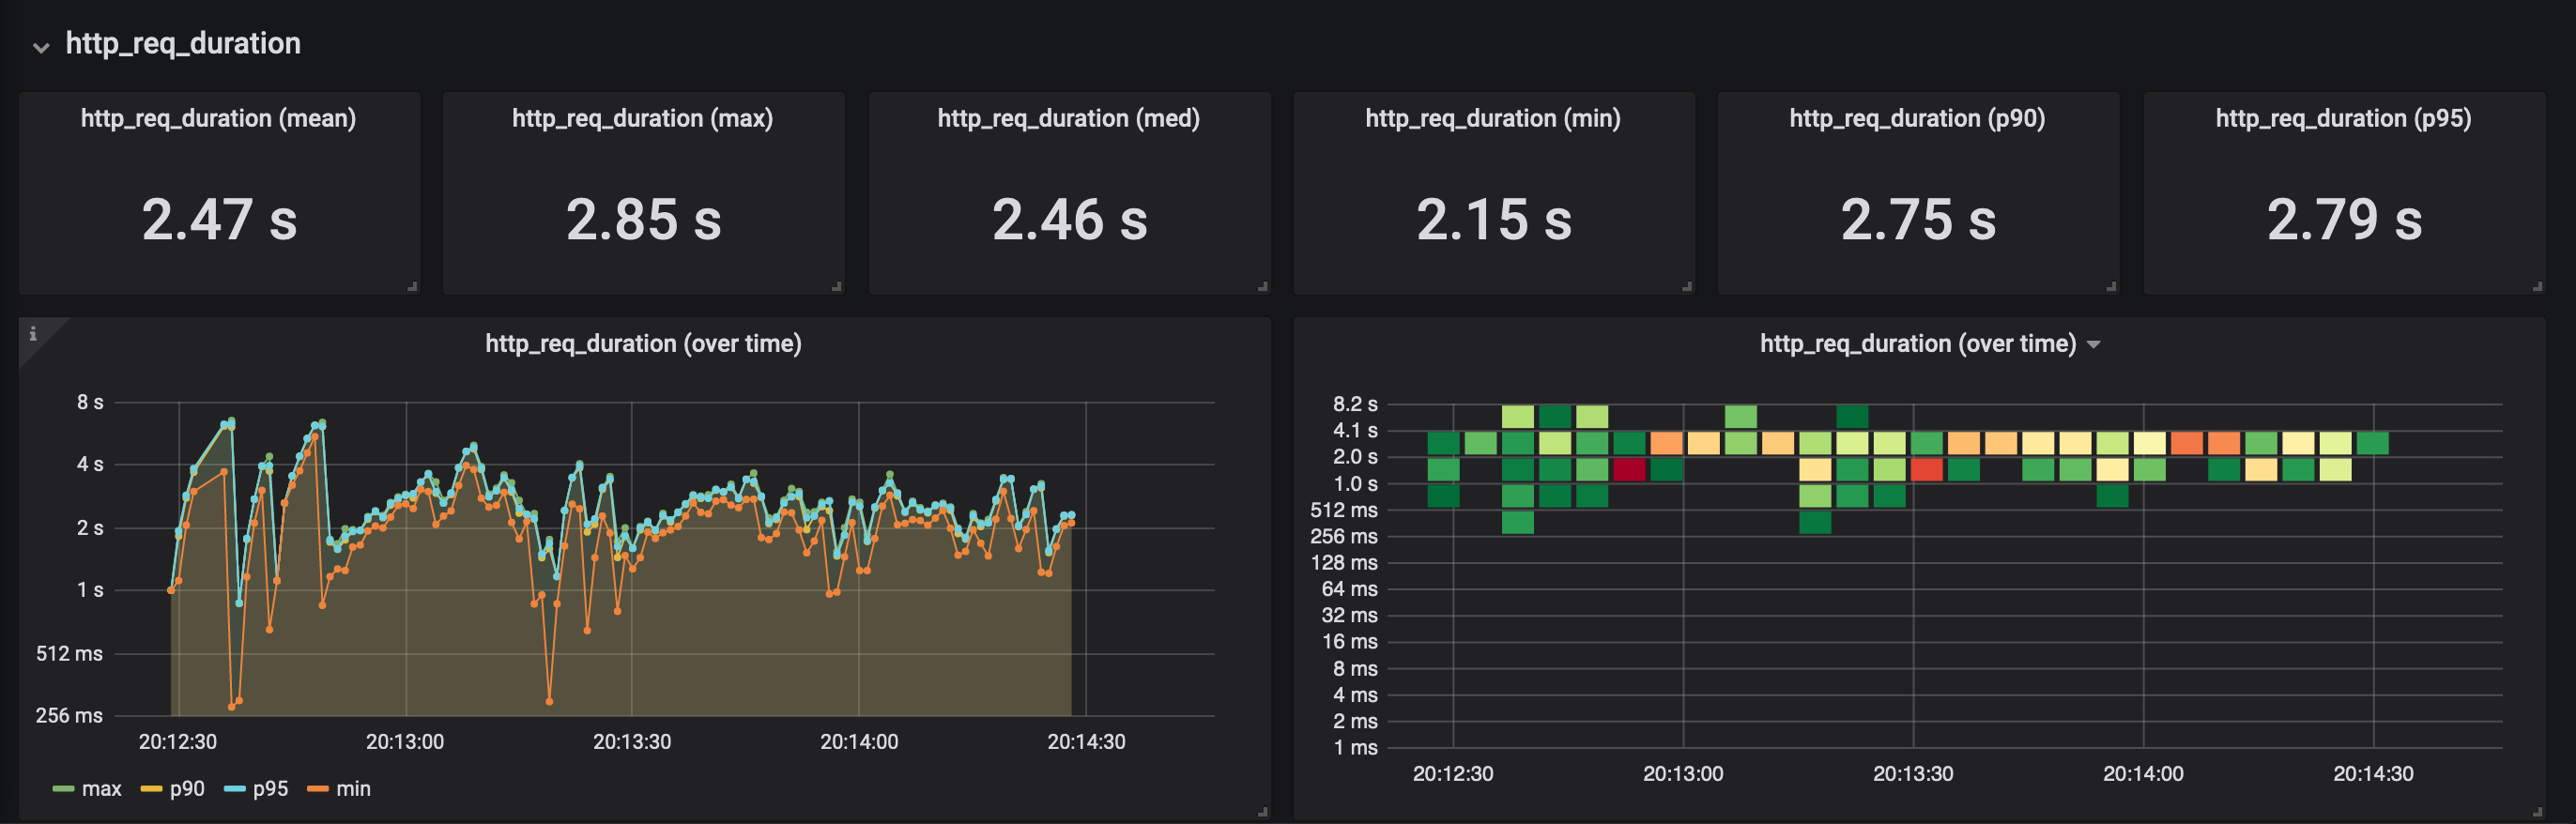Click the 20:13:30 time label on the heatmap
The width and height of the screenshot is (2576, 824).
pos(1913,774)
